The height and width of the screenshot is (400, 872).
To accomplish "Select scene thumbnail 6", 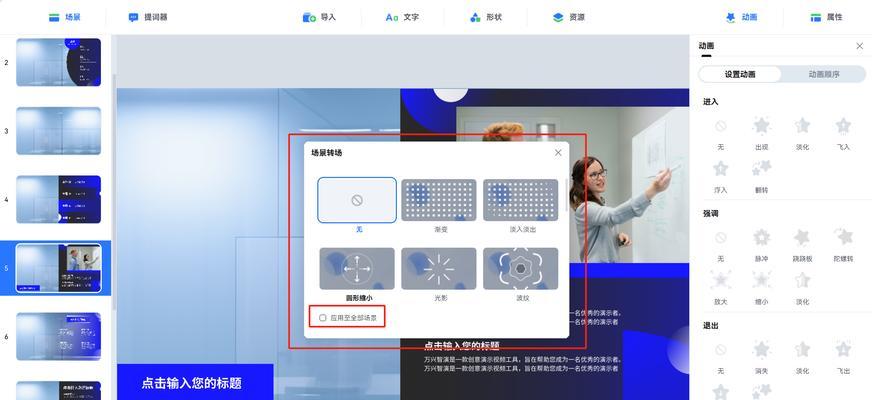I will coord(58,336).
